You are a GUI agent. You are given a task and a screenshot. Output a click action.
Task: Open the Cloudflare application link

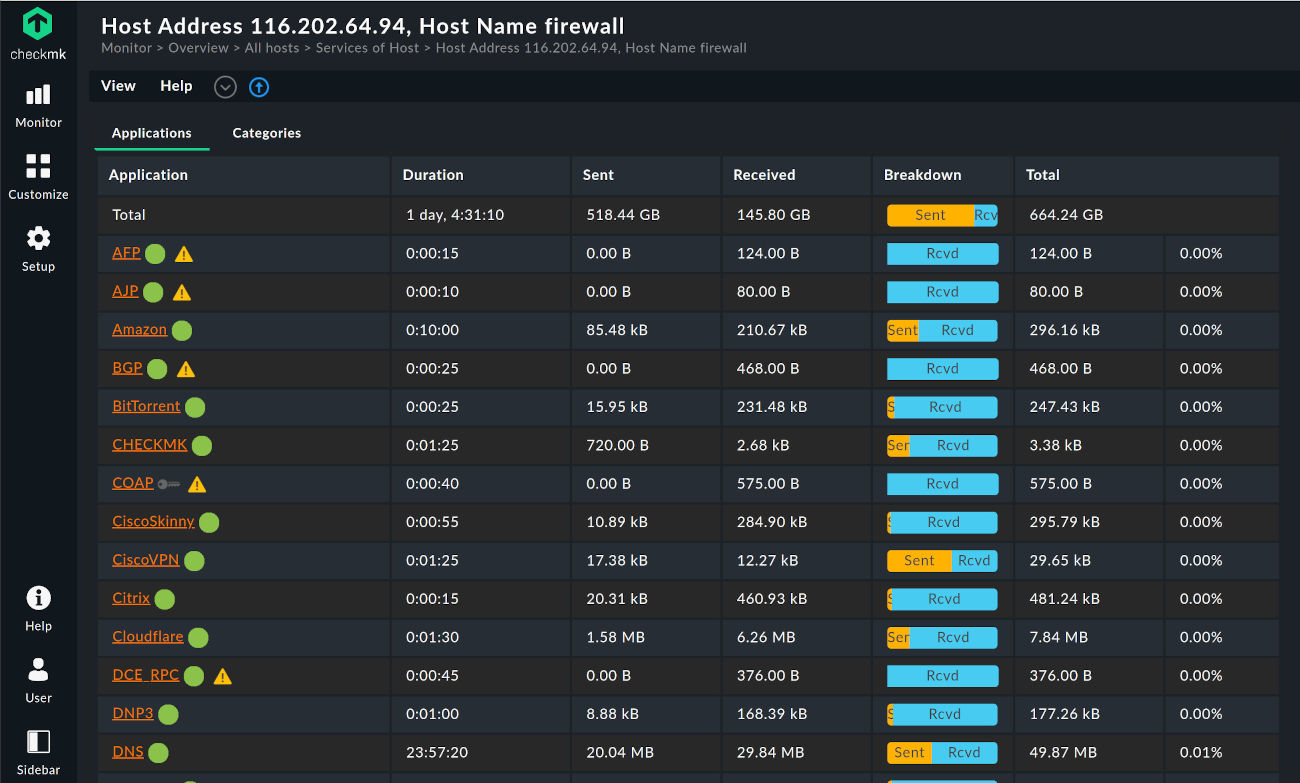coord(148,637)
